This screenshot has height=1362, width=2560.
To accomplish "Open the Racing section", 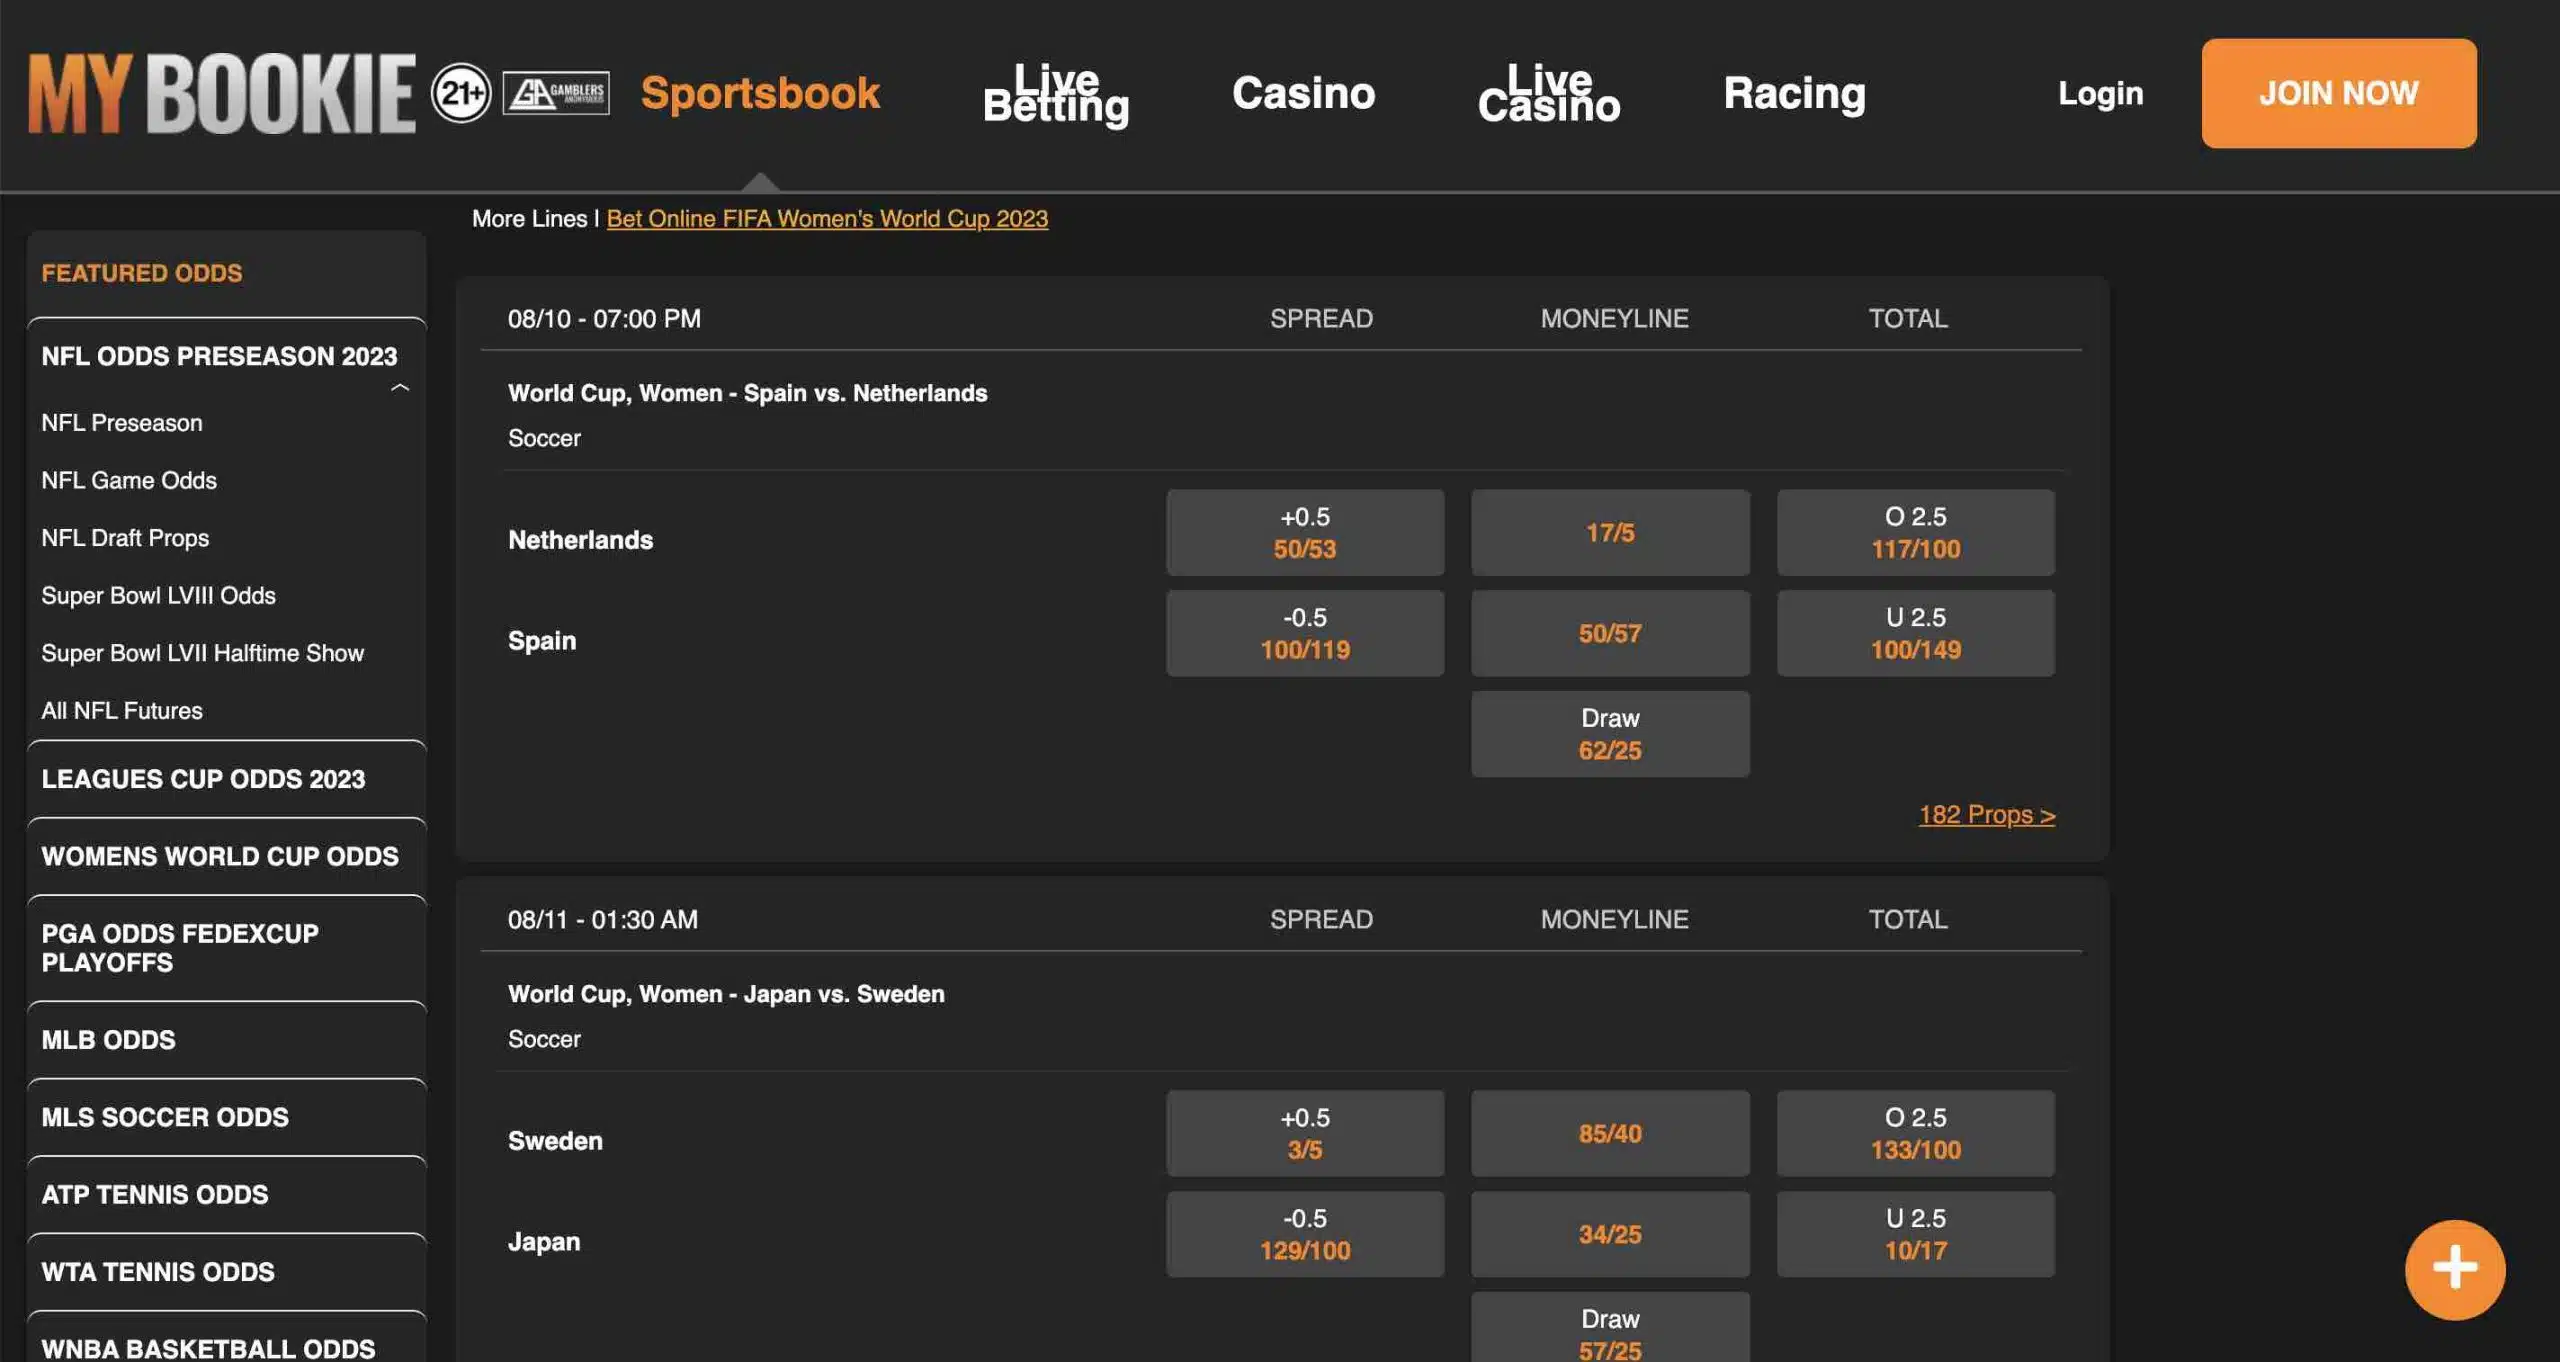I will pyautogui.click(x=1794, y=93).
